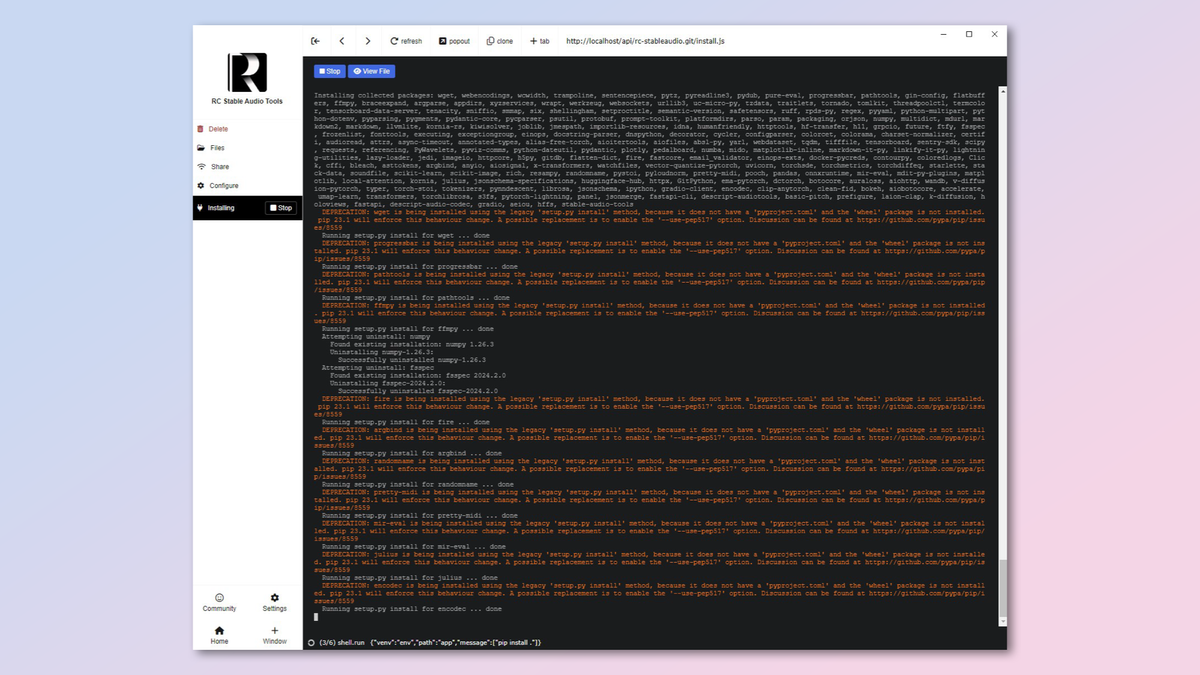Click the exit icon on the toolbar left
The width and height of the screenshot is (1200, 675).
point(315,41)
